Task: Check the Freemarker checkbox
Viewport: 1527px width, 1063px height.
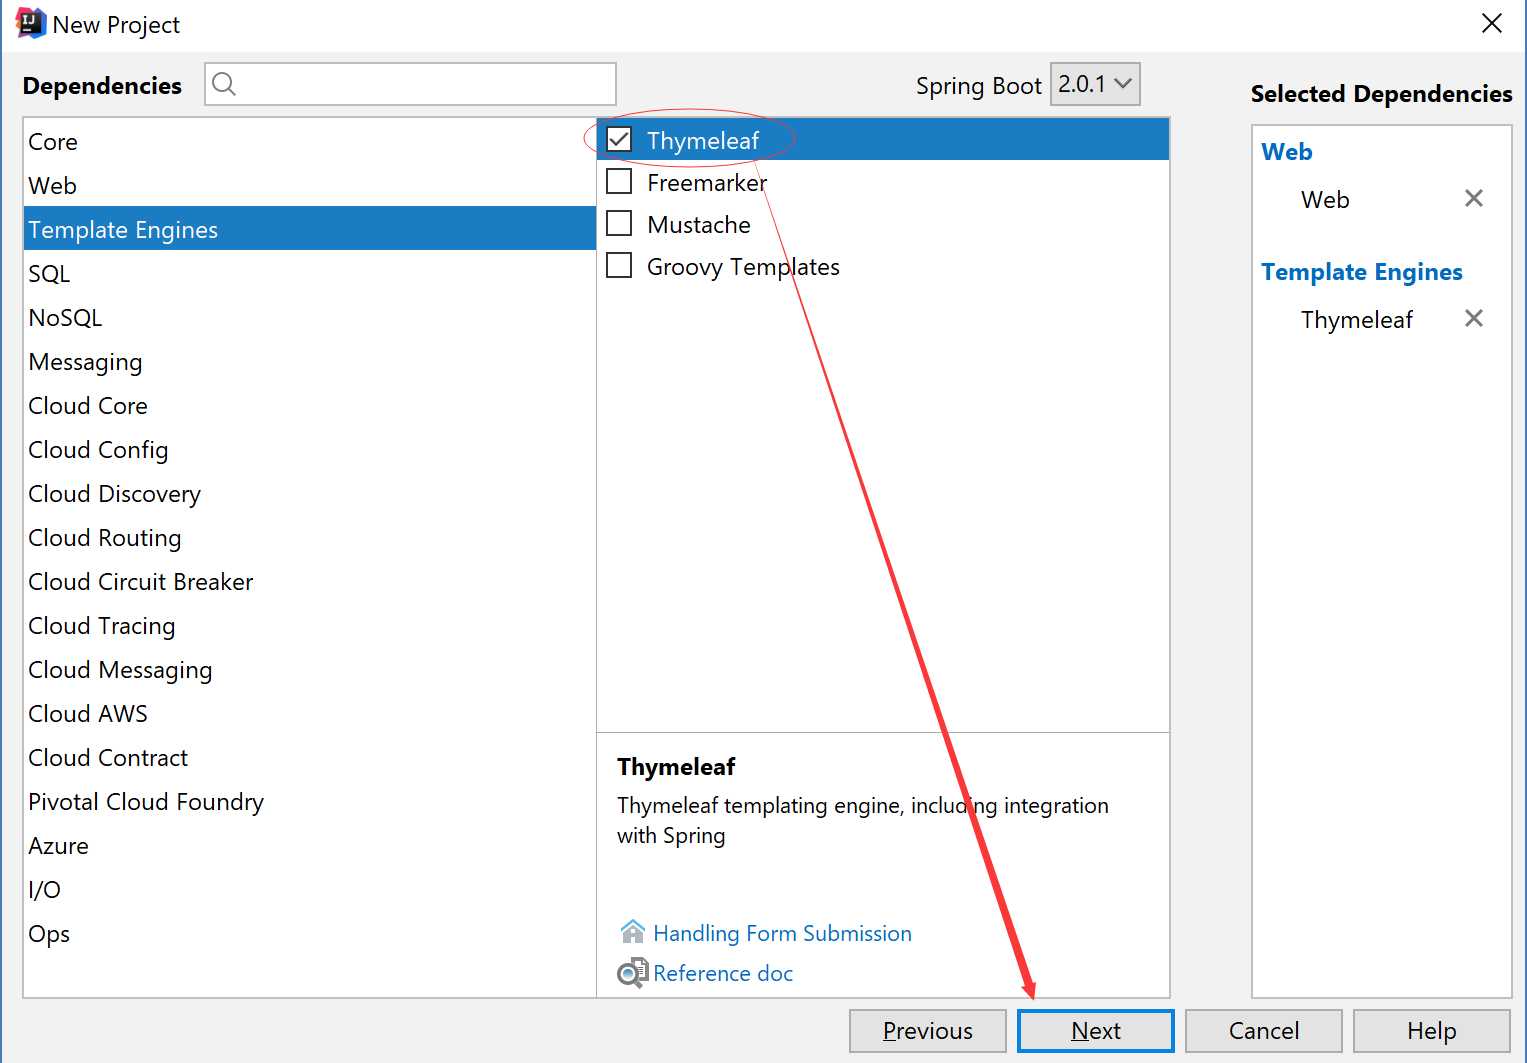Action: pyautogui.click(x=619, y=181)
